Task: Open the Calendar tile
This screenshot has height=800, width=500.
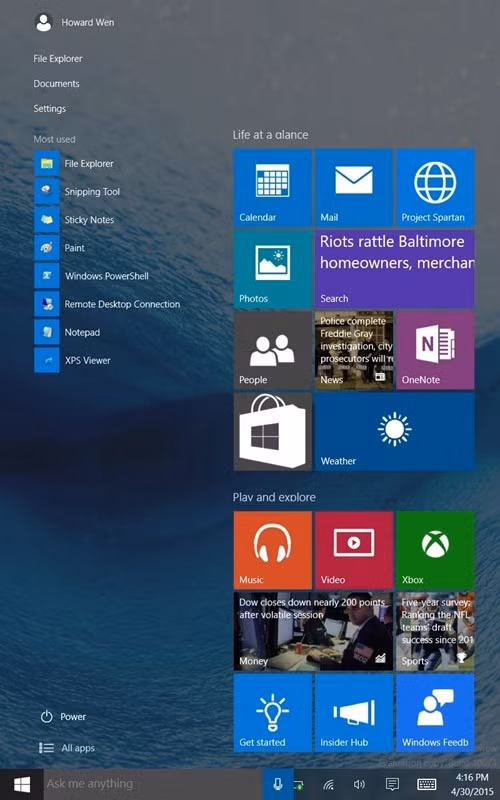Action: pyautogui.click(x=272, y=188)
